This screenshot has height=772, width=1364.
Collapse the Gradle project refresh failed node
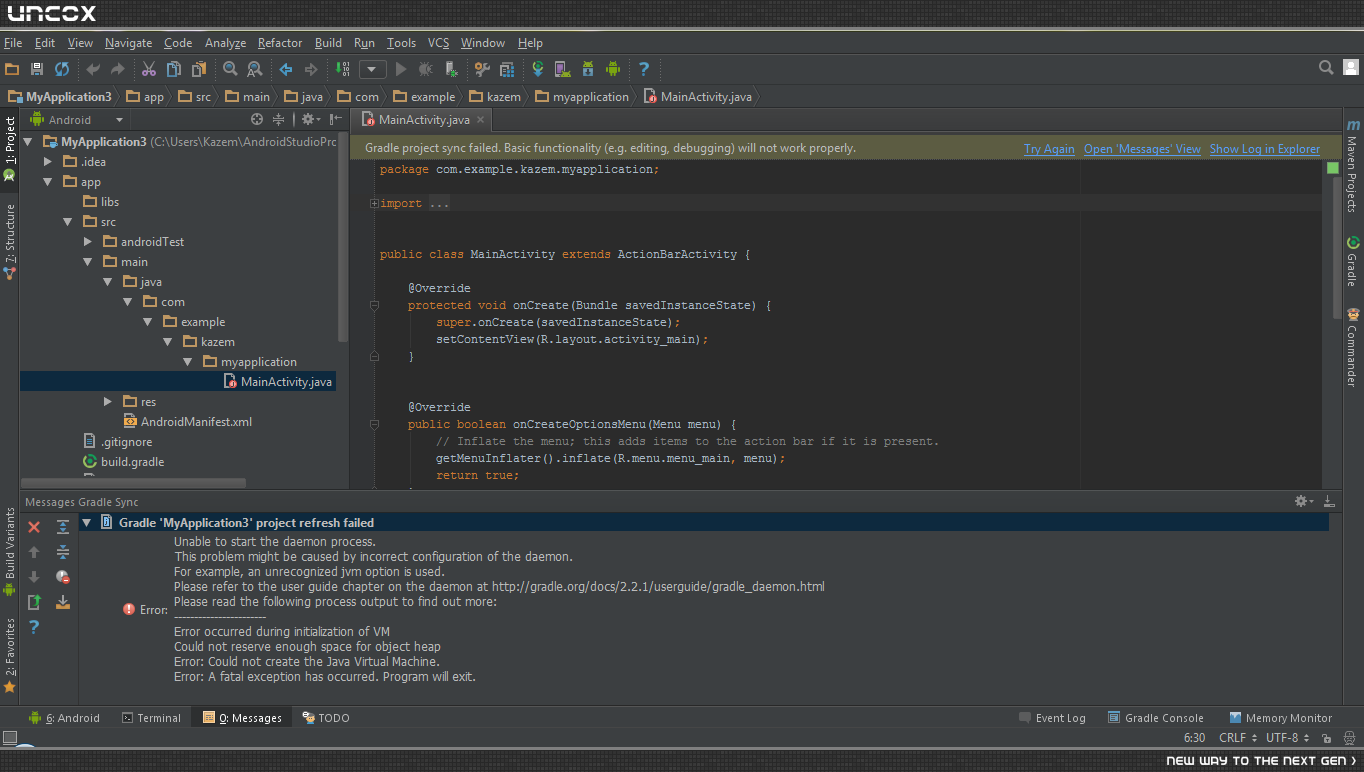87,522
